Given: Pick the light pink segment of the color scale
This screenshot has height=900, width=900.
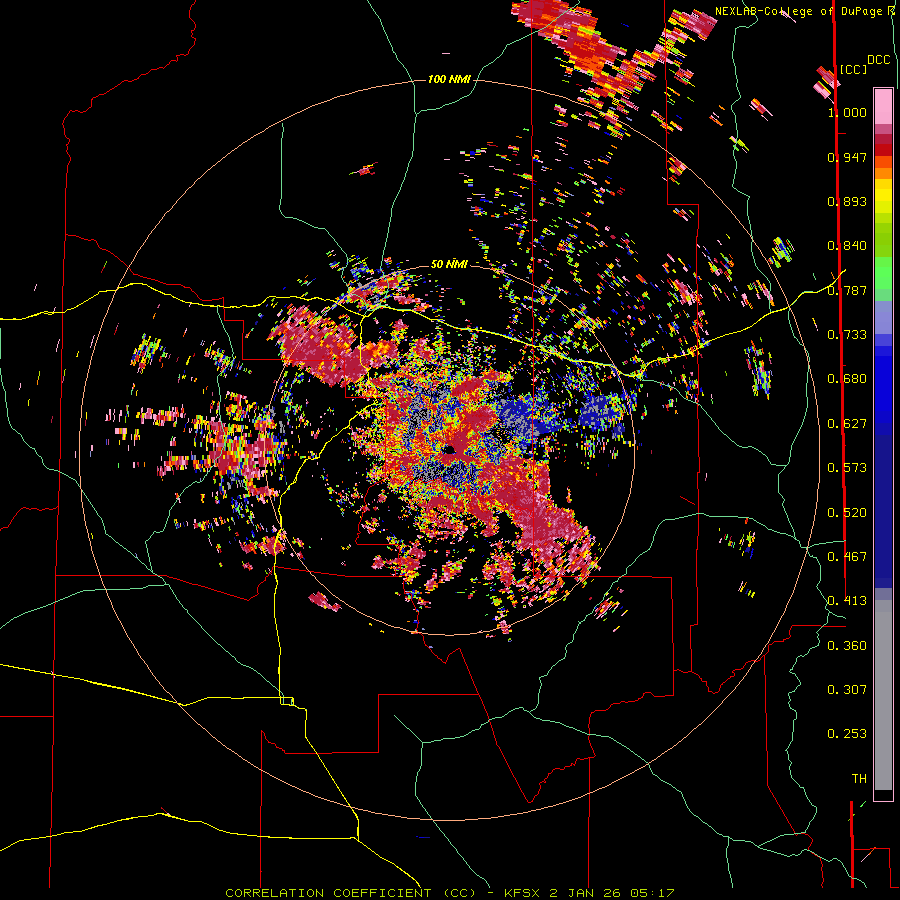Looking at the screenshot, I should click(883, 106).
